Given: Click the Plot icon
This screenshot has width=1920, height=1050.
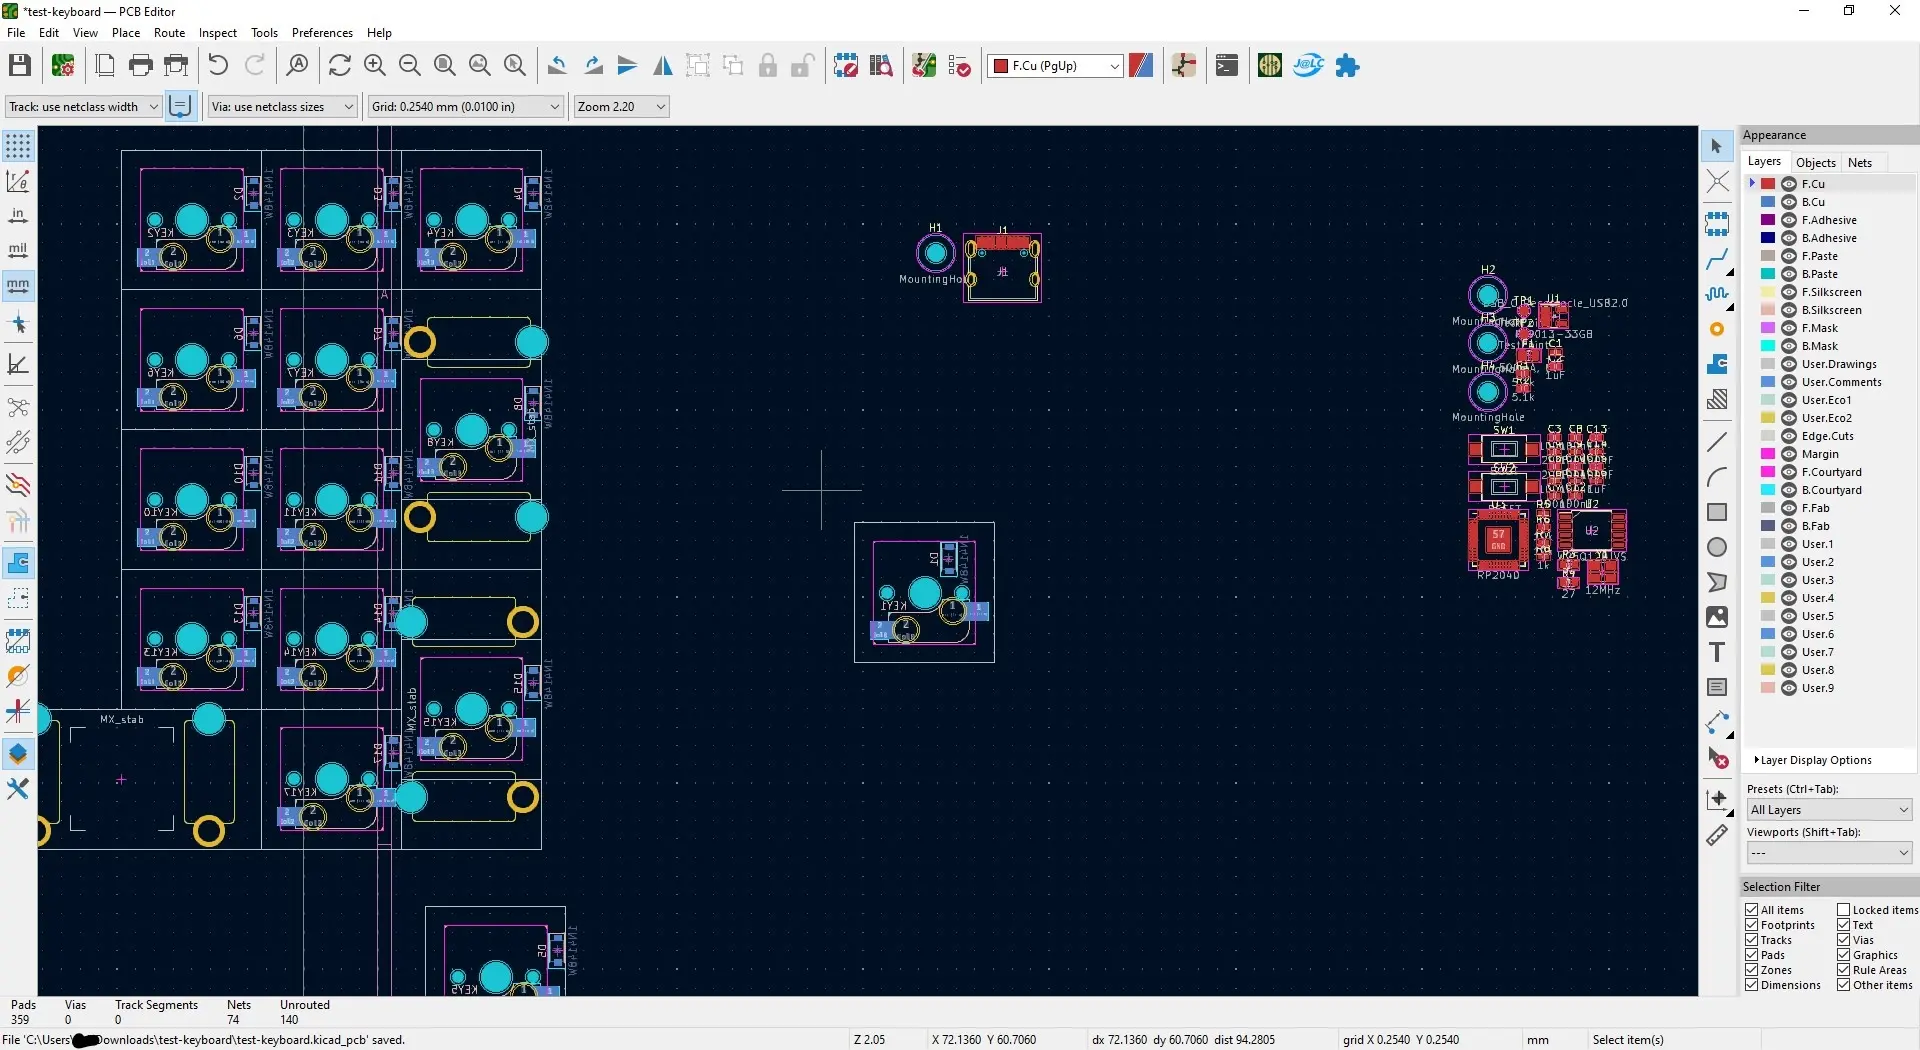Looking at the screenshot, I should coord(176,66).
